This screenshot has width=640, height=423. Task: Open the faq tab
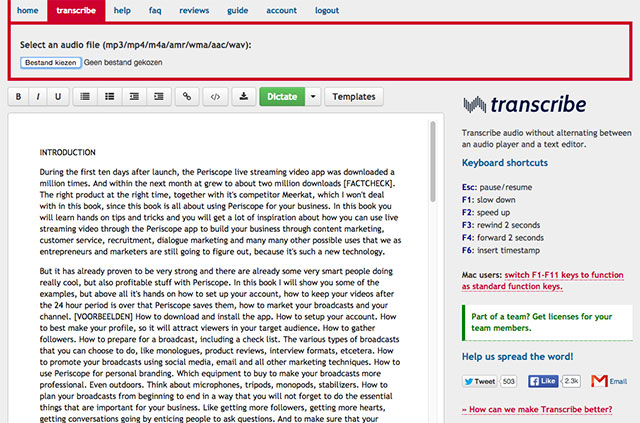point(155,11)
